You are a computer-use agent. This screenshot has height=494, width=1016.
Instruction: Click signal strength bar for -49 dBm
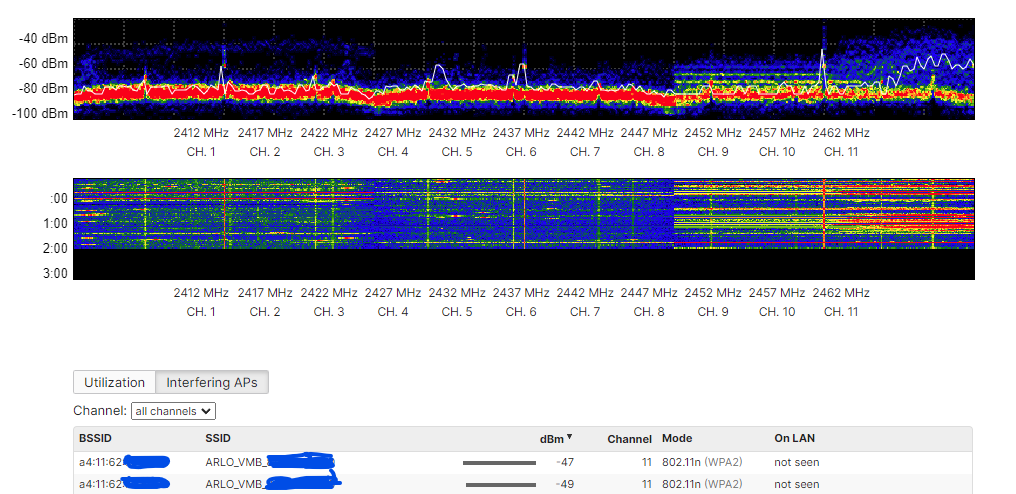[501, 485]
